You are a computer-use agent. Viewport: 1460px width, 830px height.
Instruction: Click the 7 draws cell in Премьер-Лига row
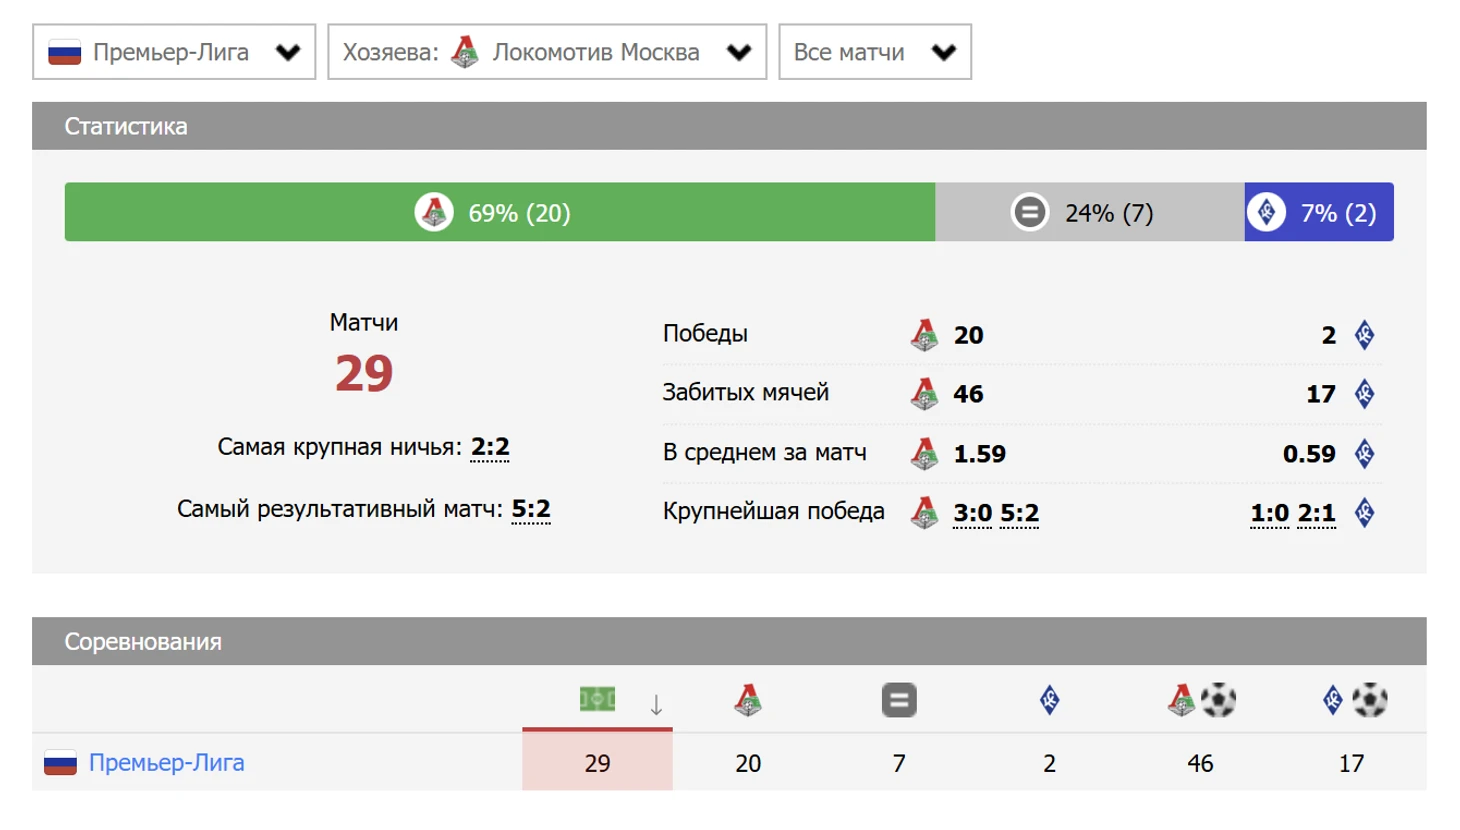899,763
